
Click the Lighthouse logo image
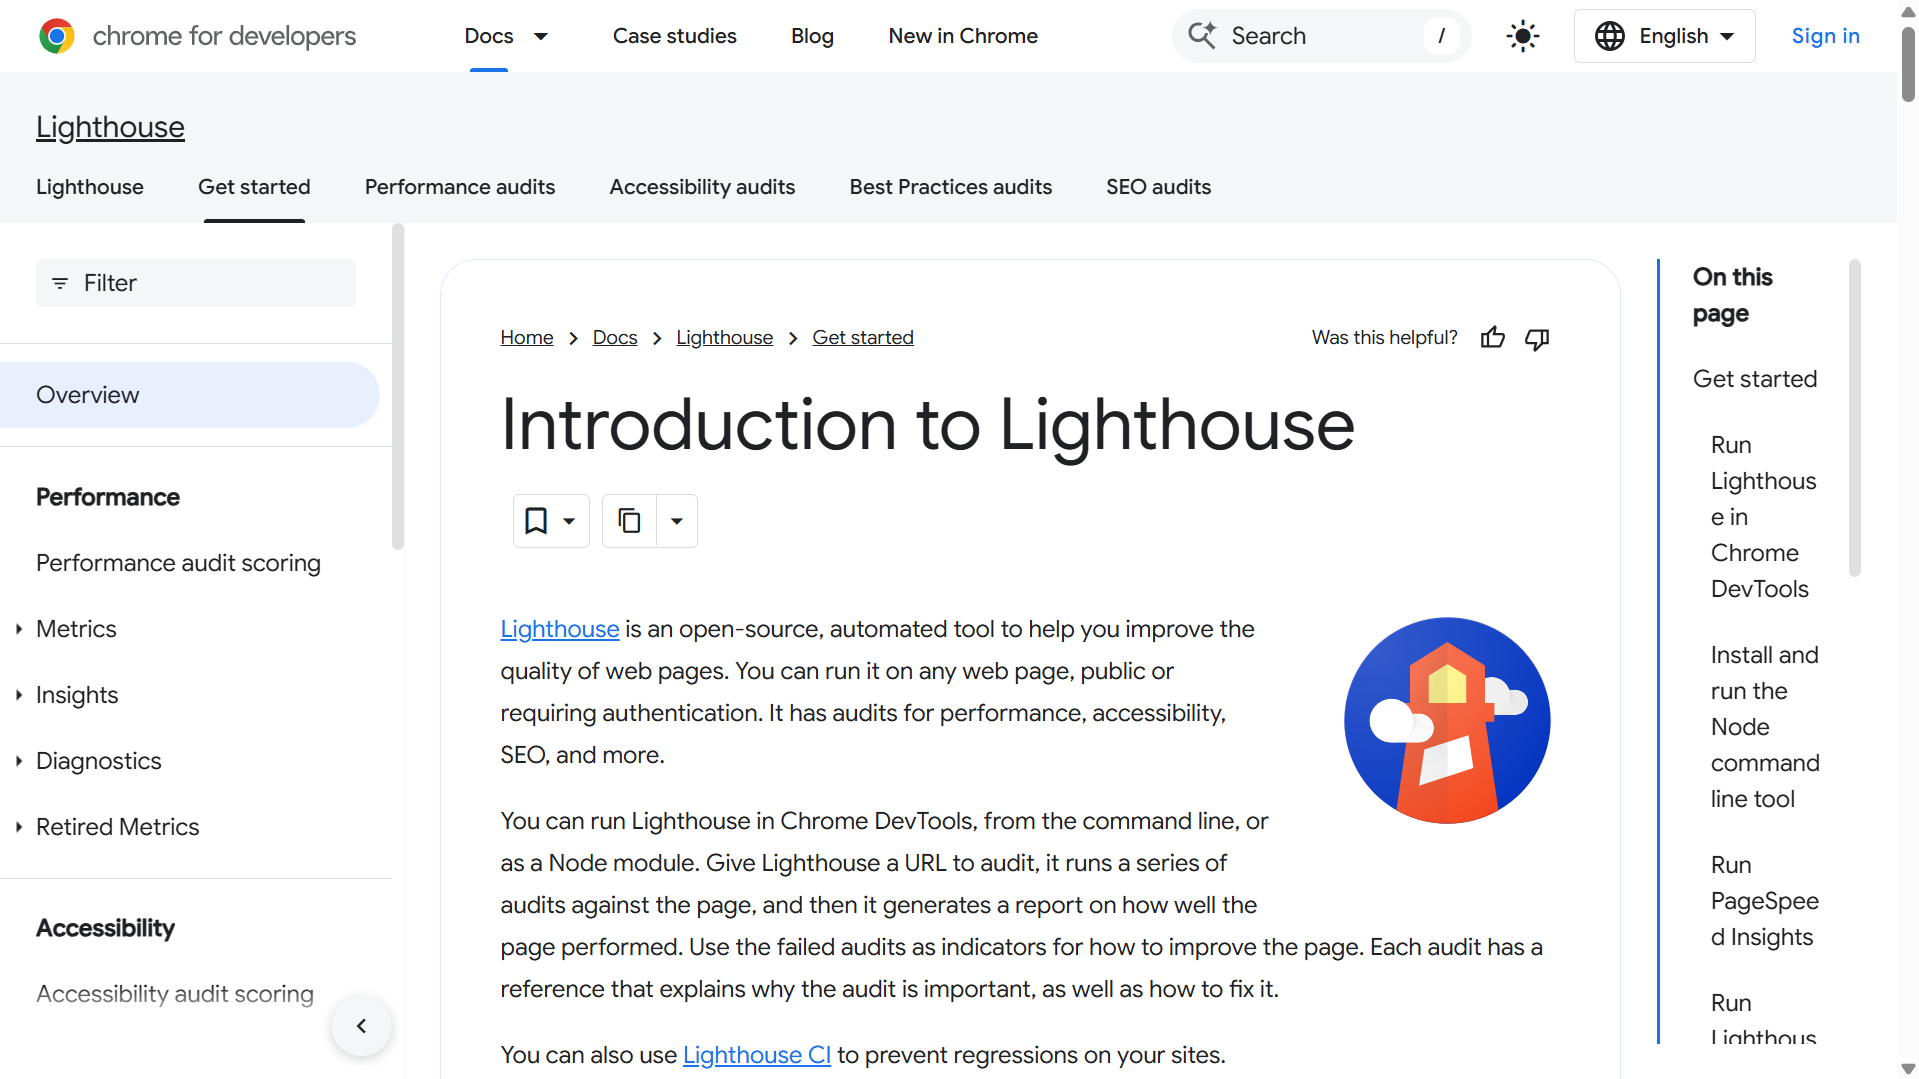click(x=1446, y=720)
